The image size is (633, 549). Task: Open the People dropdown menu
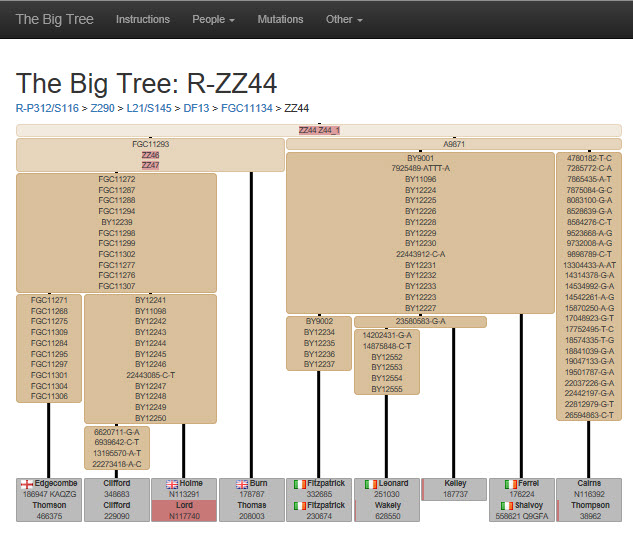coord(213,19)
